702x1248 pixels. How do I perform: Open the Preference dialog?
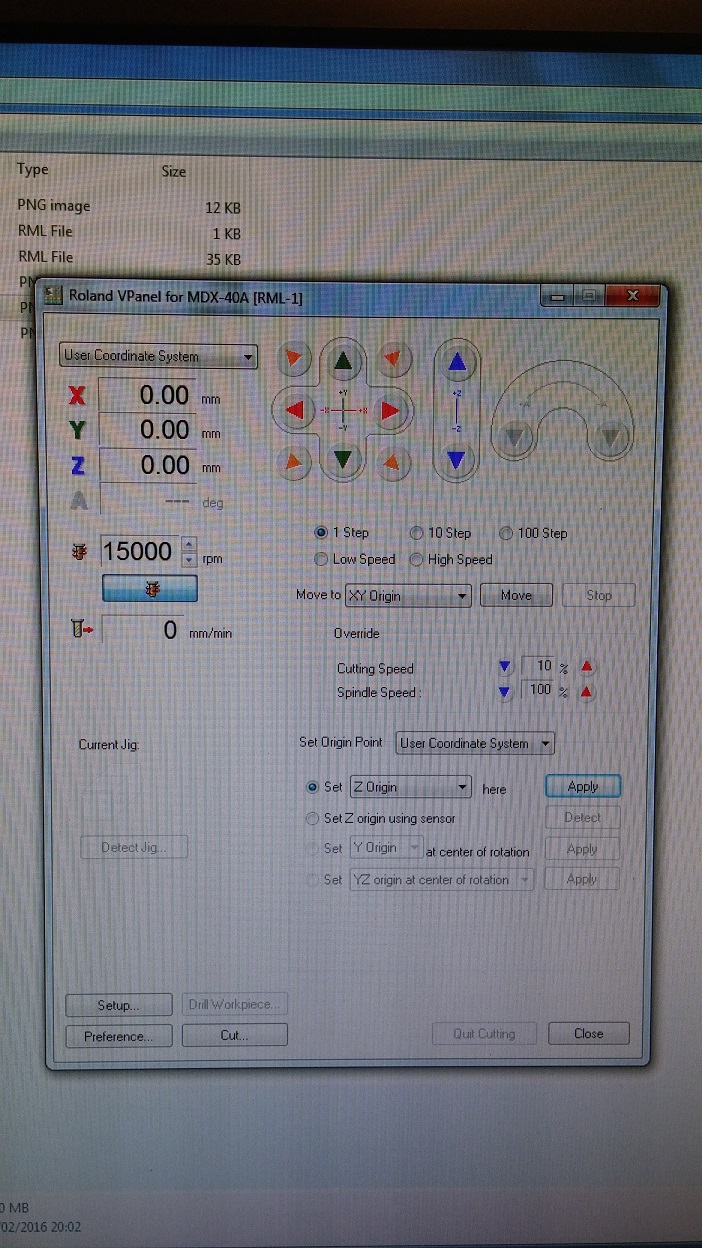(118, 1036)
